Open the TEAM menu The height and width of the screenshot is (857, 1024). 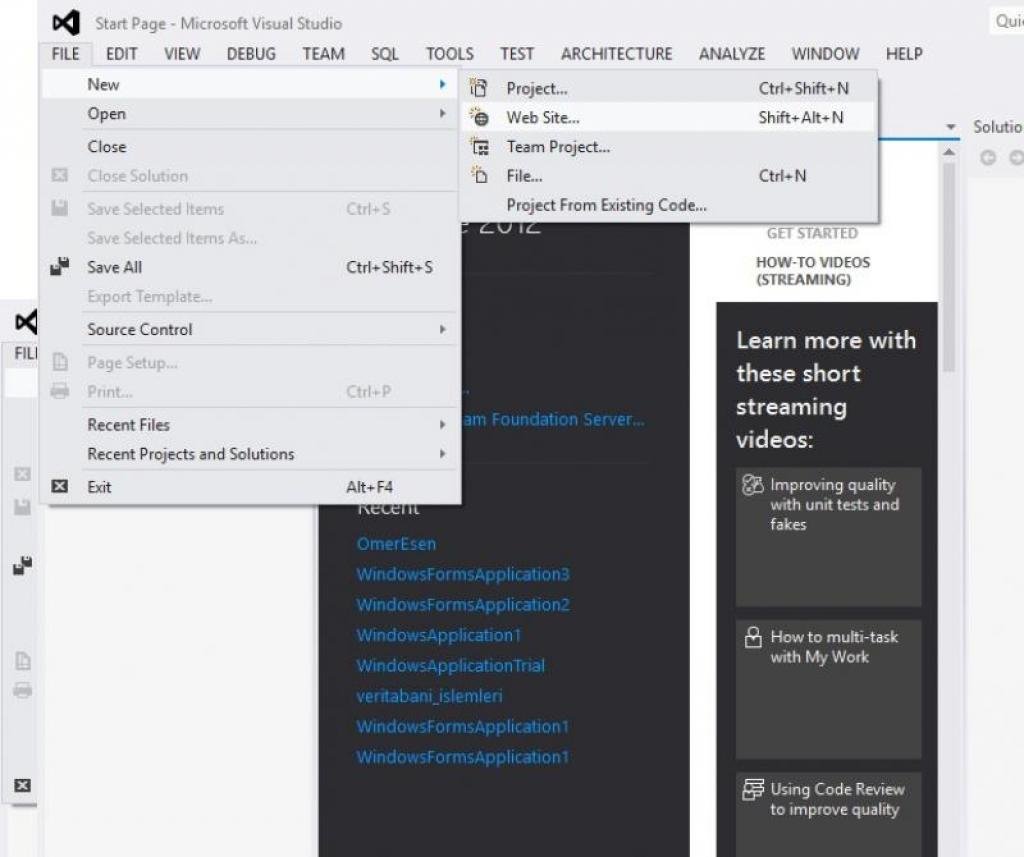[x=323, y=54]
